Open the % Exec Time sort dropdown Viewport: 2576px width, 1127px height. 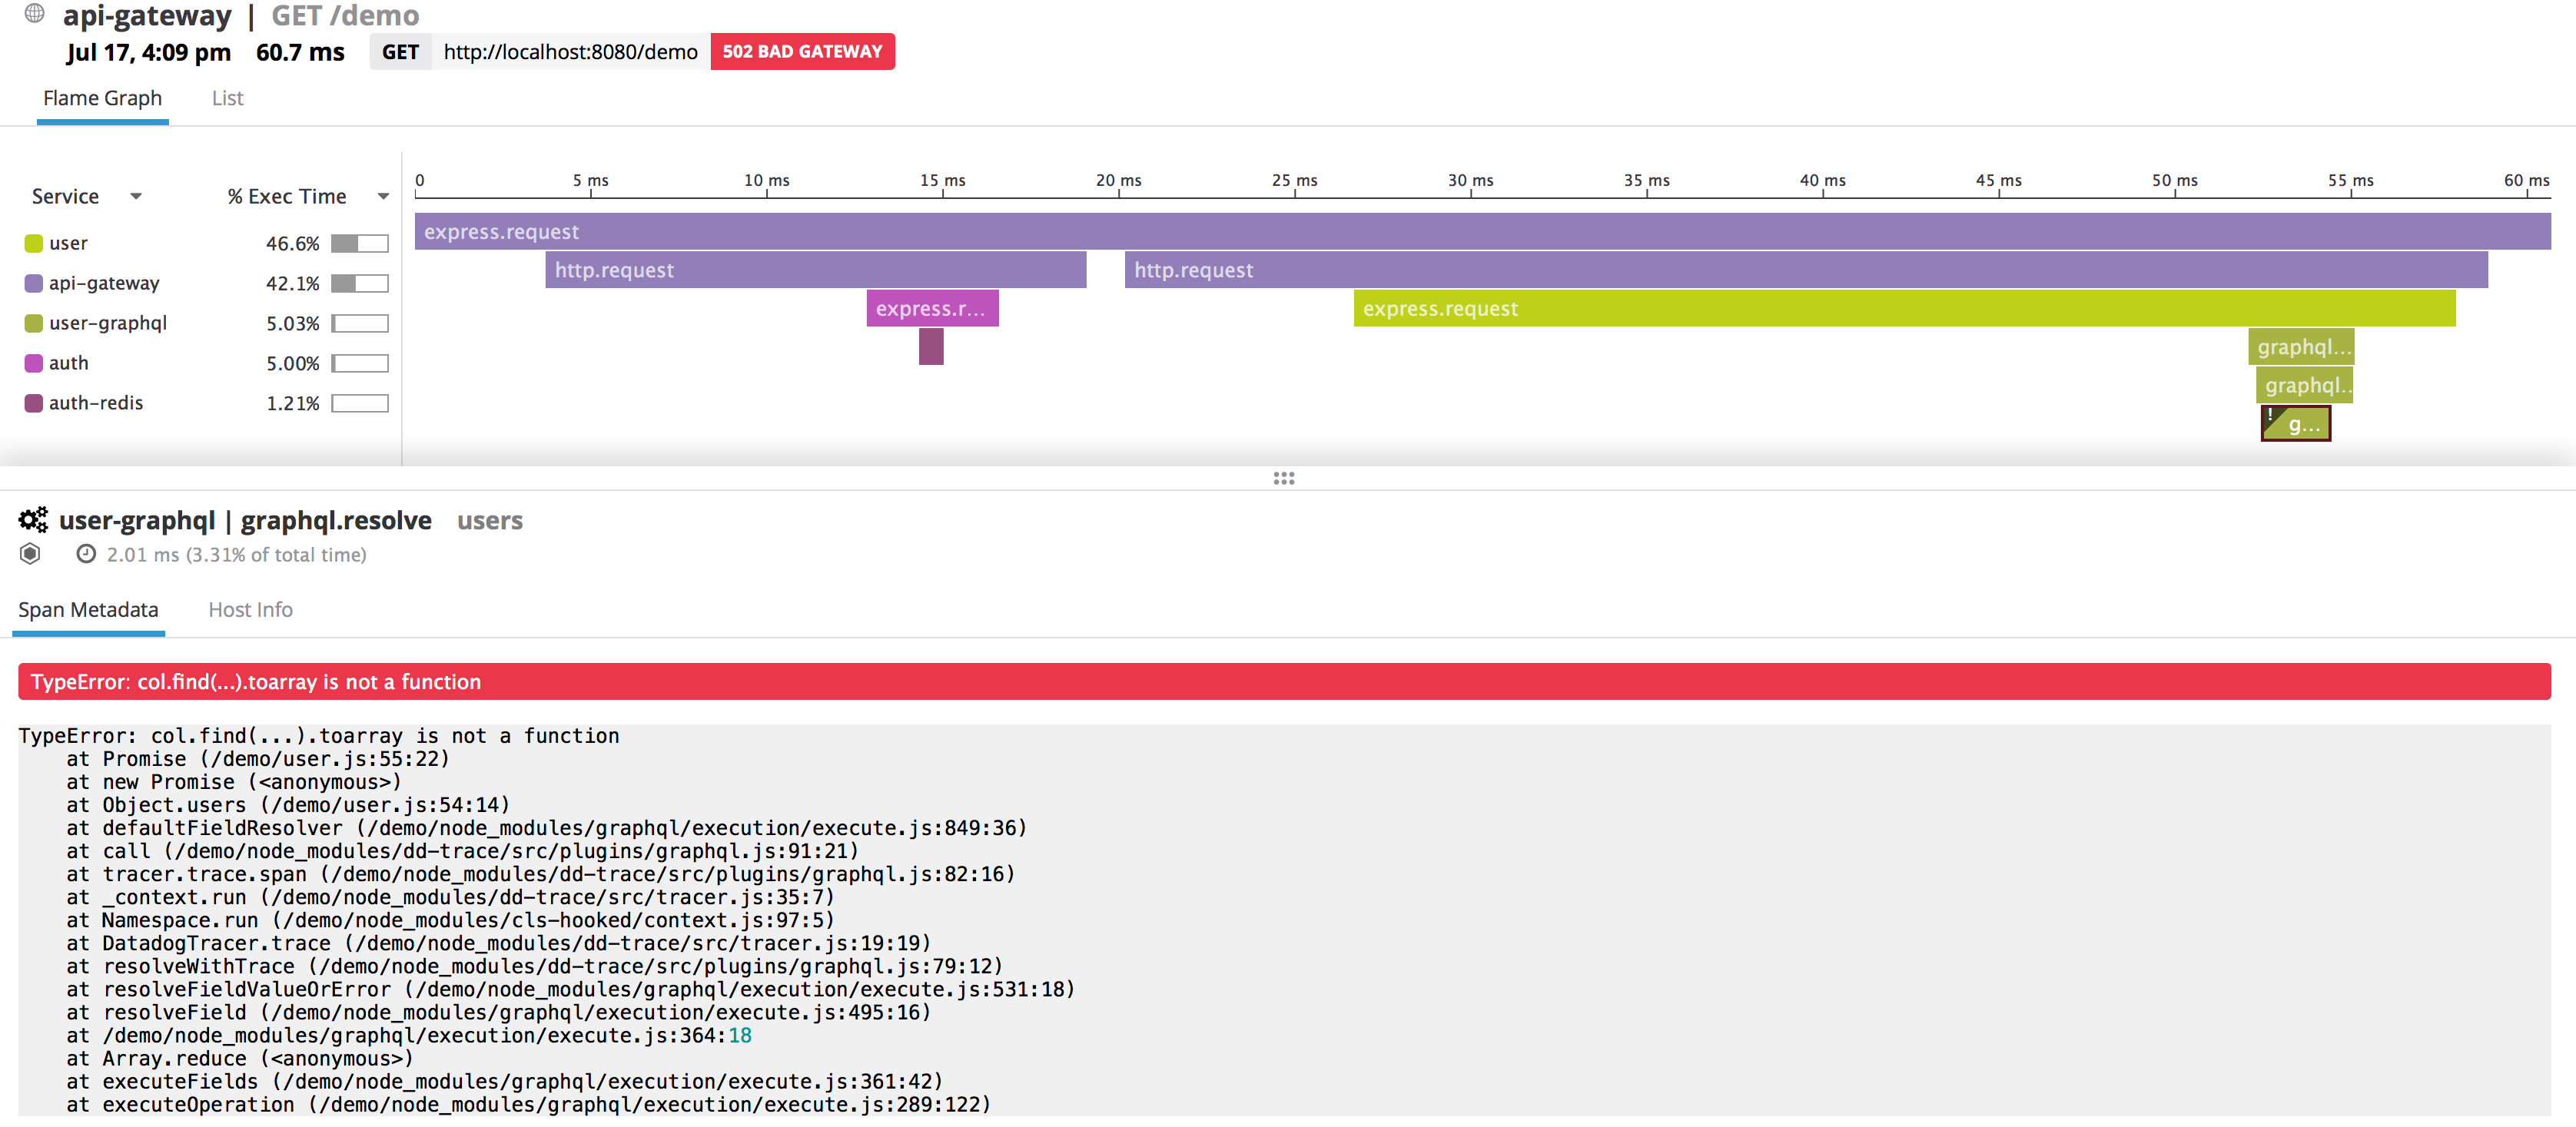(x=383, y=196)
